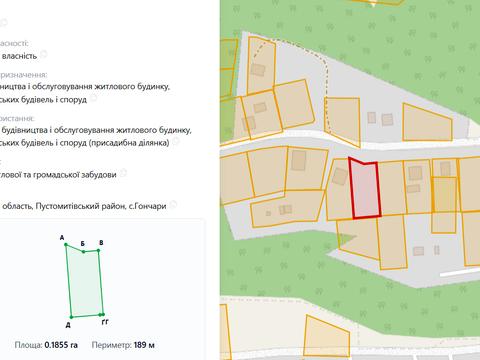Click vertex point Д on the parcel diagram
The image size is (480, 360).
(x=71, y=317)
